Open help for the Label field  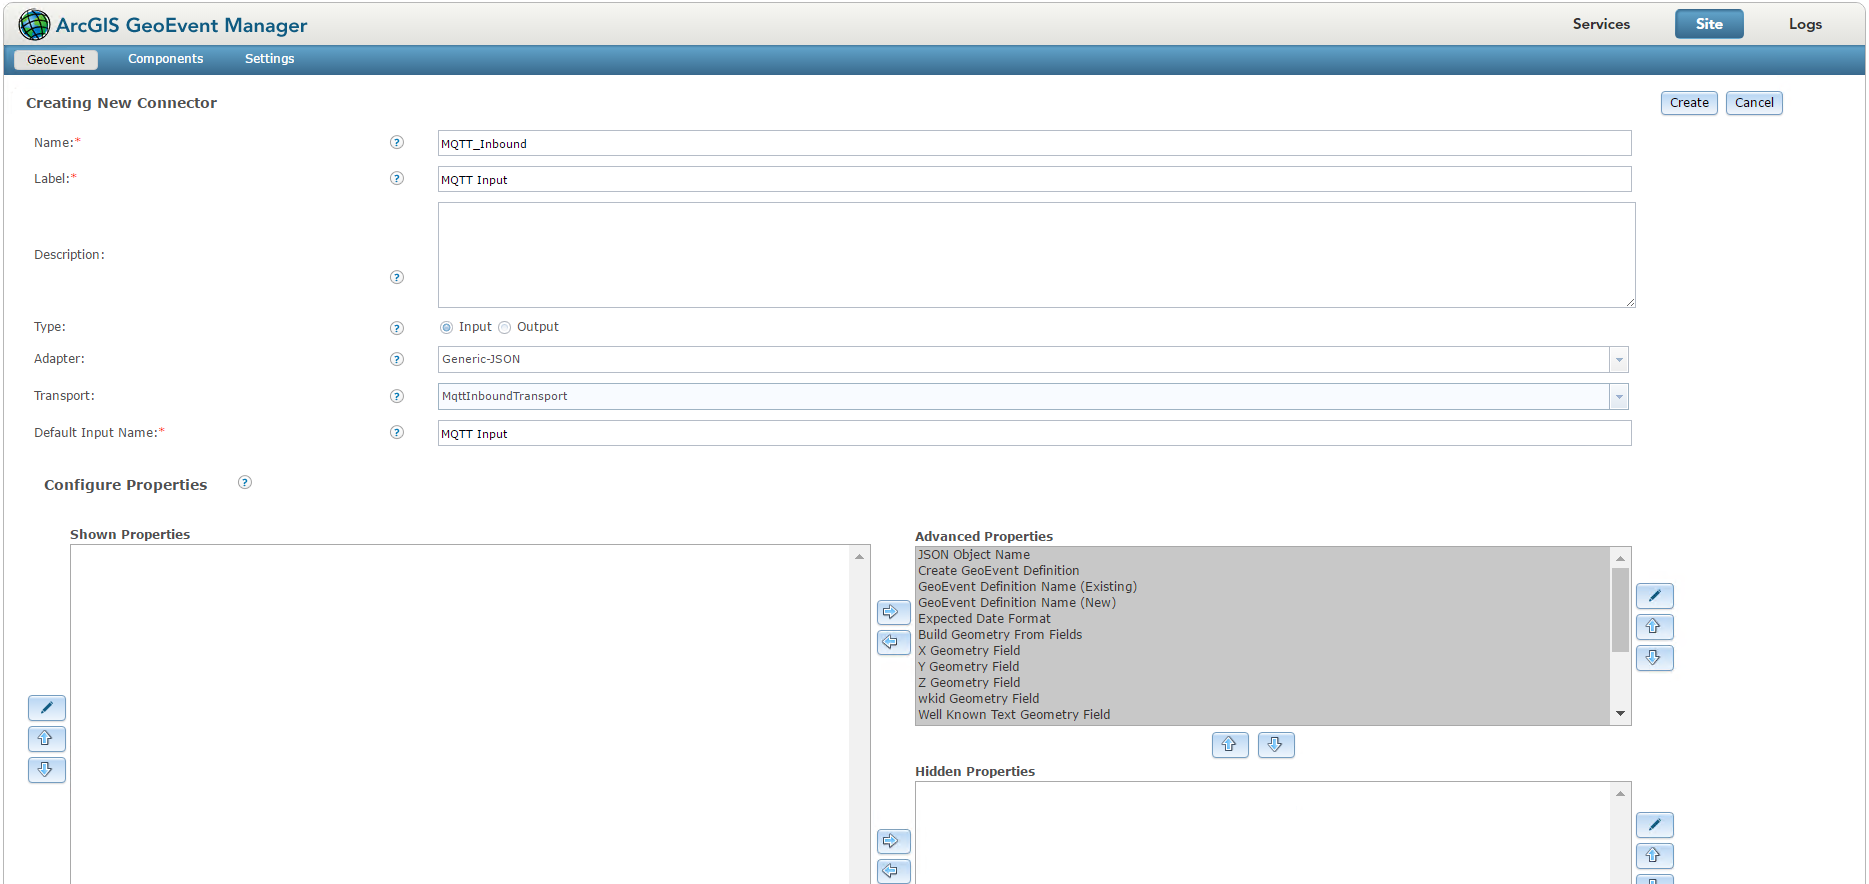[397, 179]
